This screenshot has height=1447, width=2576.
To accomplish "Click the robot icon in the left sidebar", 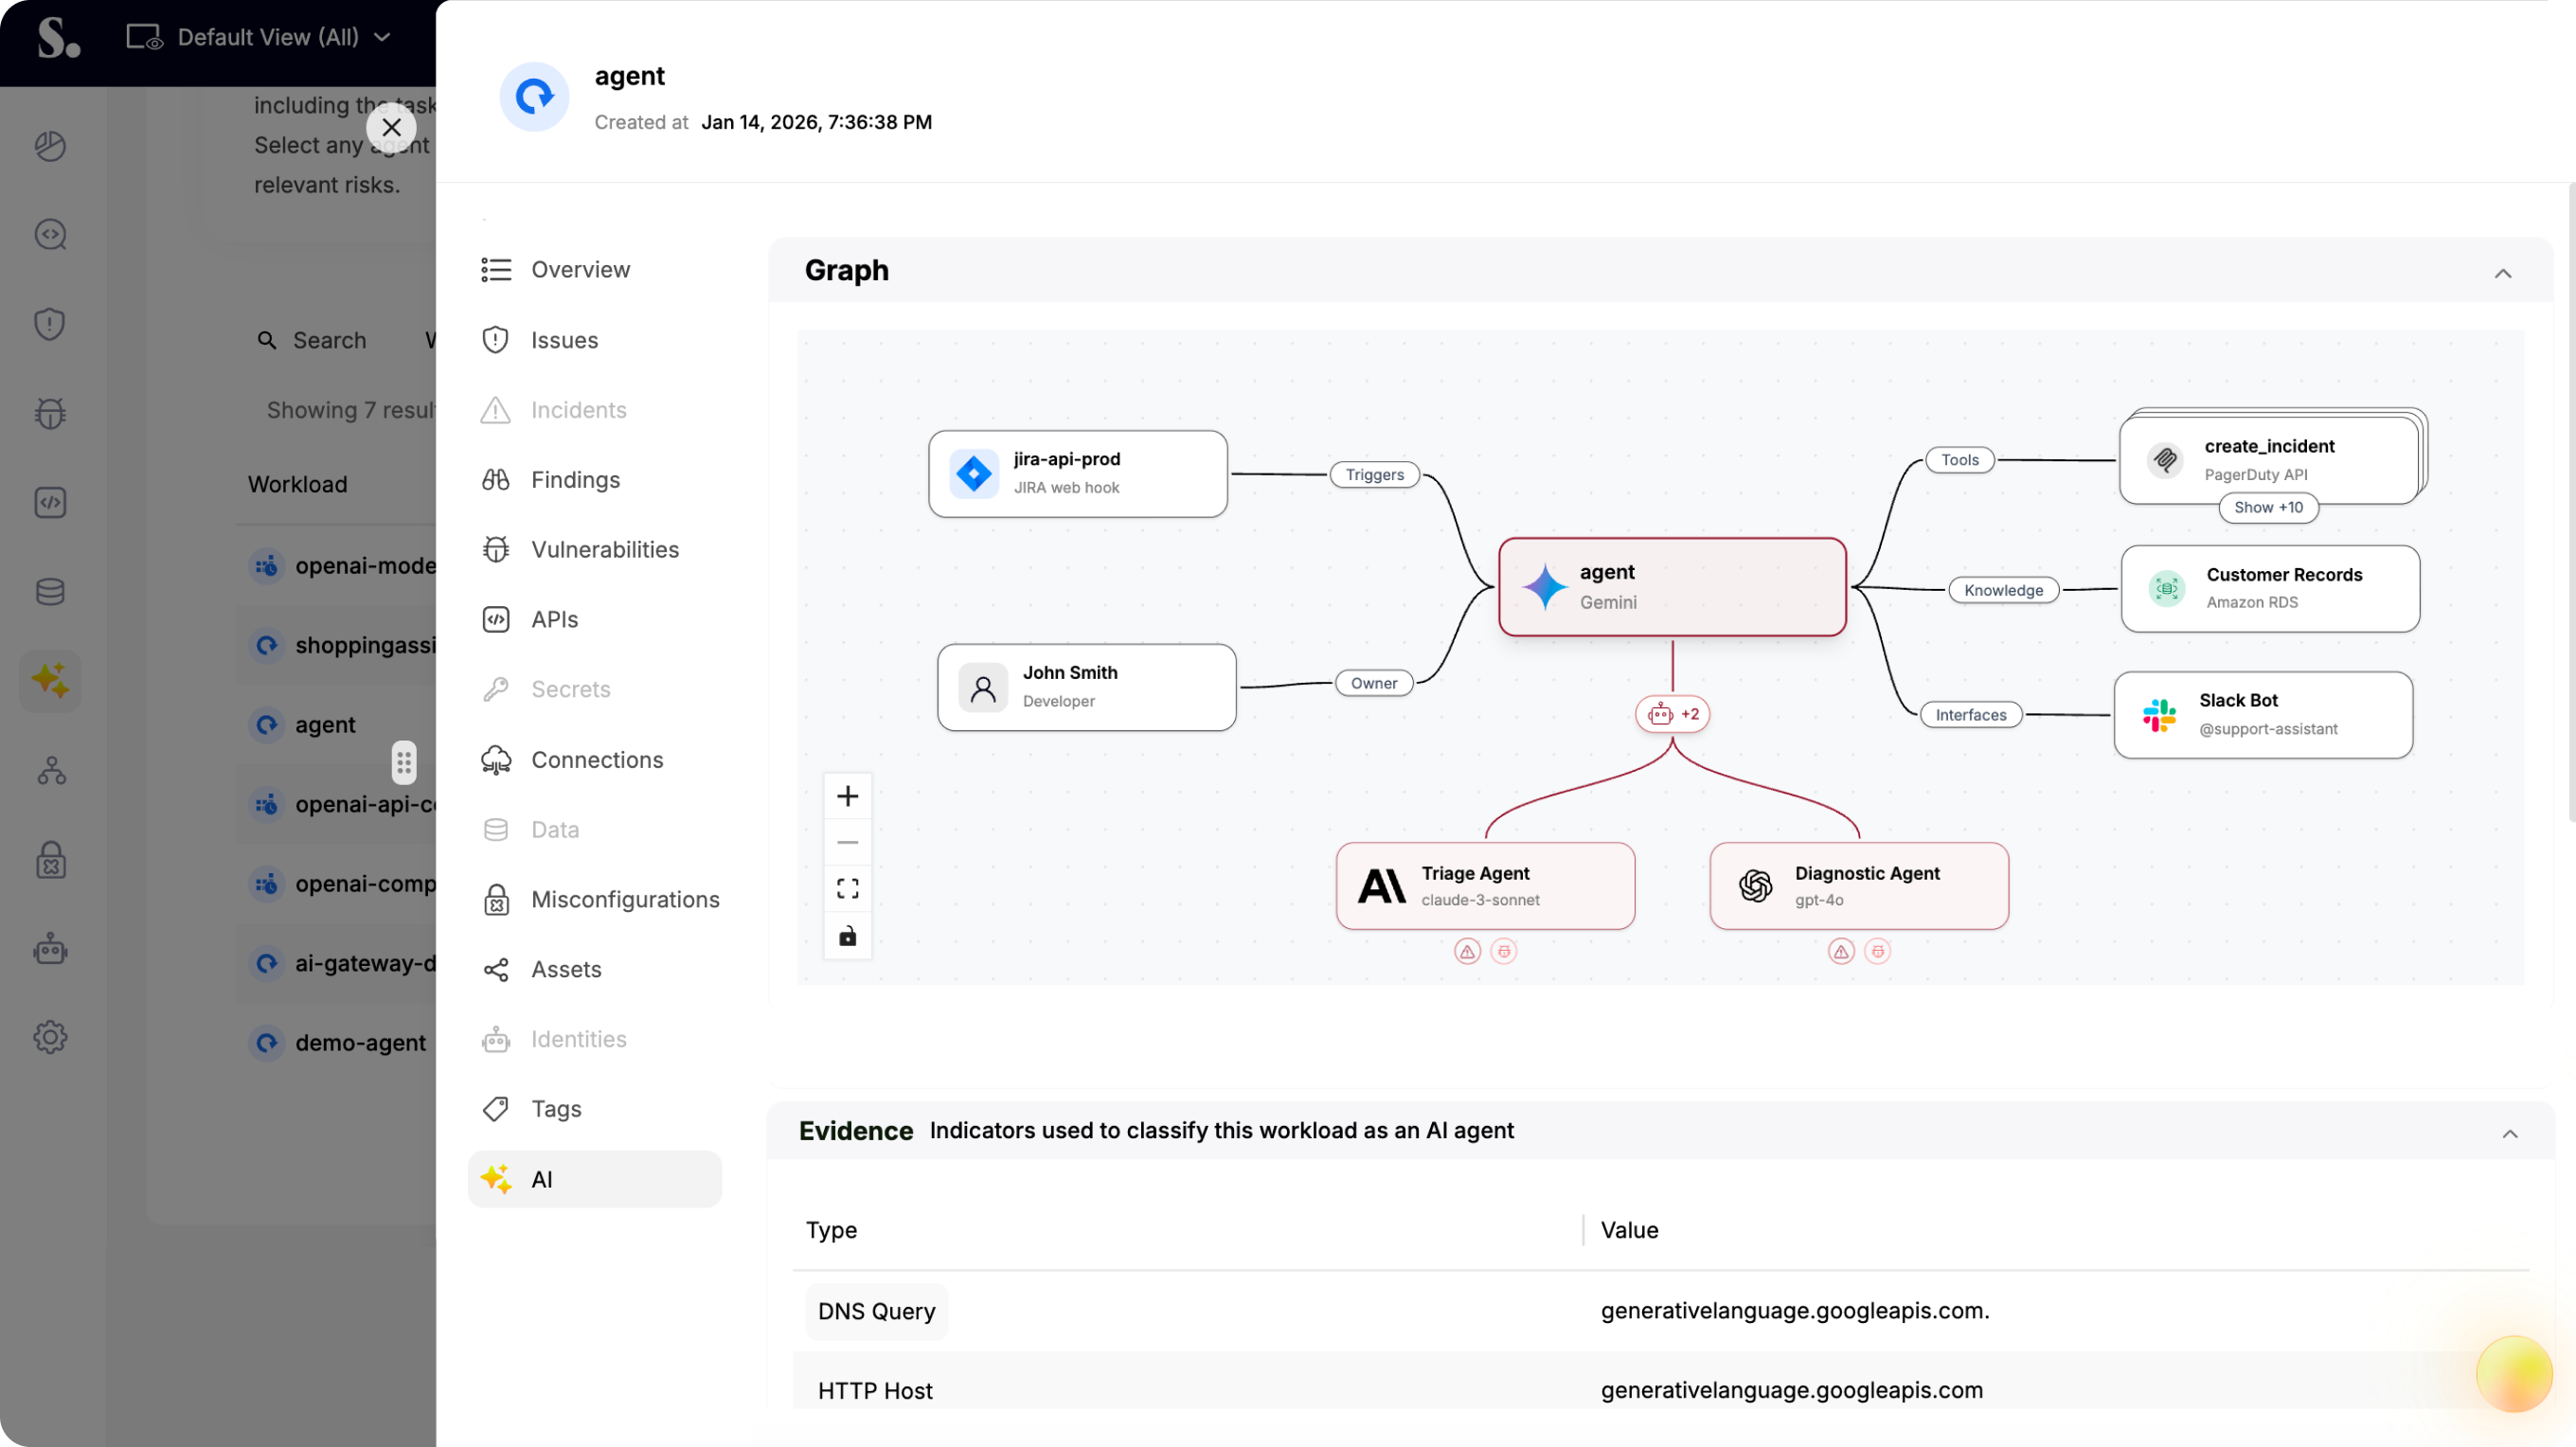I will [x=50, y=949].
